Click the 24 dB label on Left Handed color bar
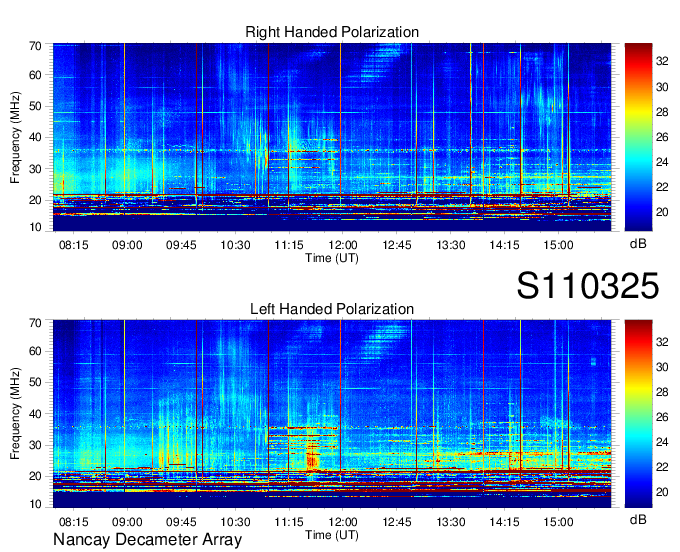 click(x=662, y=442)
